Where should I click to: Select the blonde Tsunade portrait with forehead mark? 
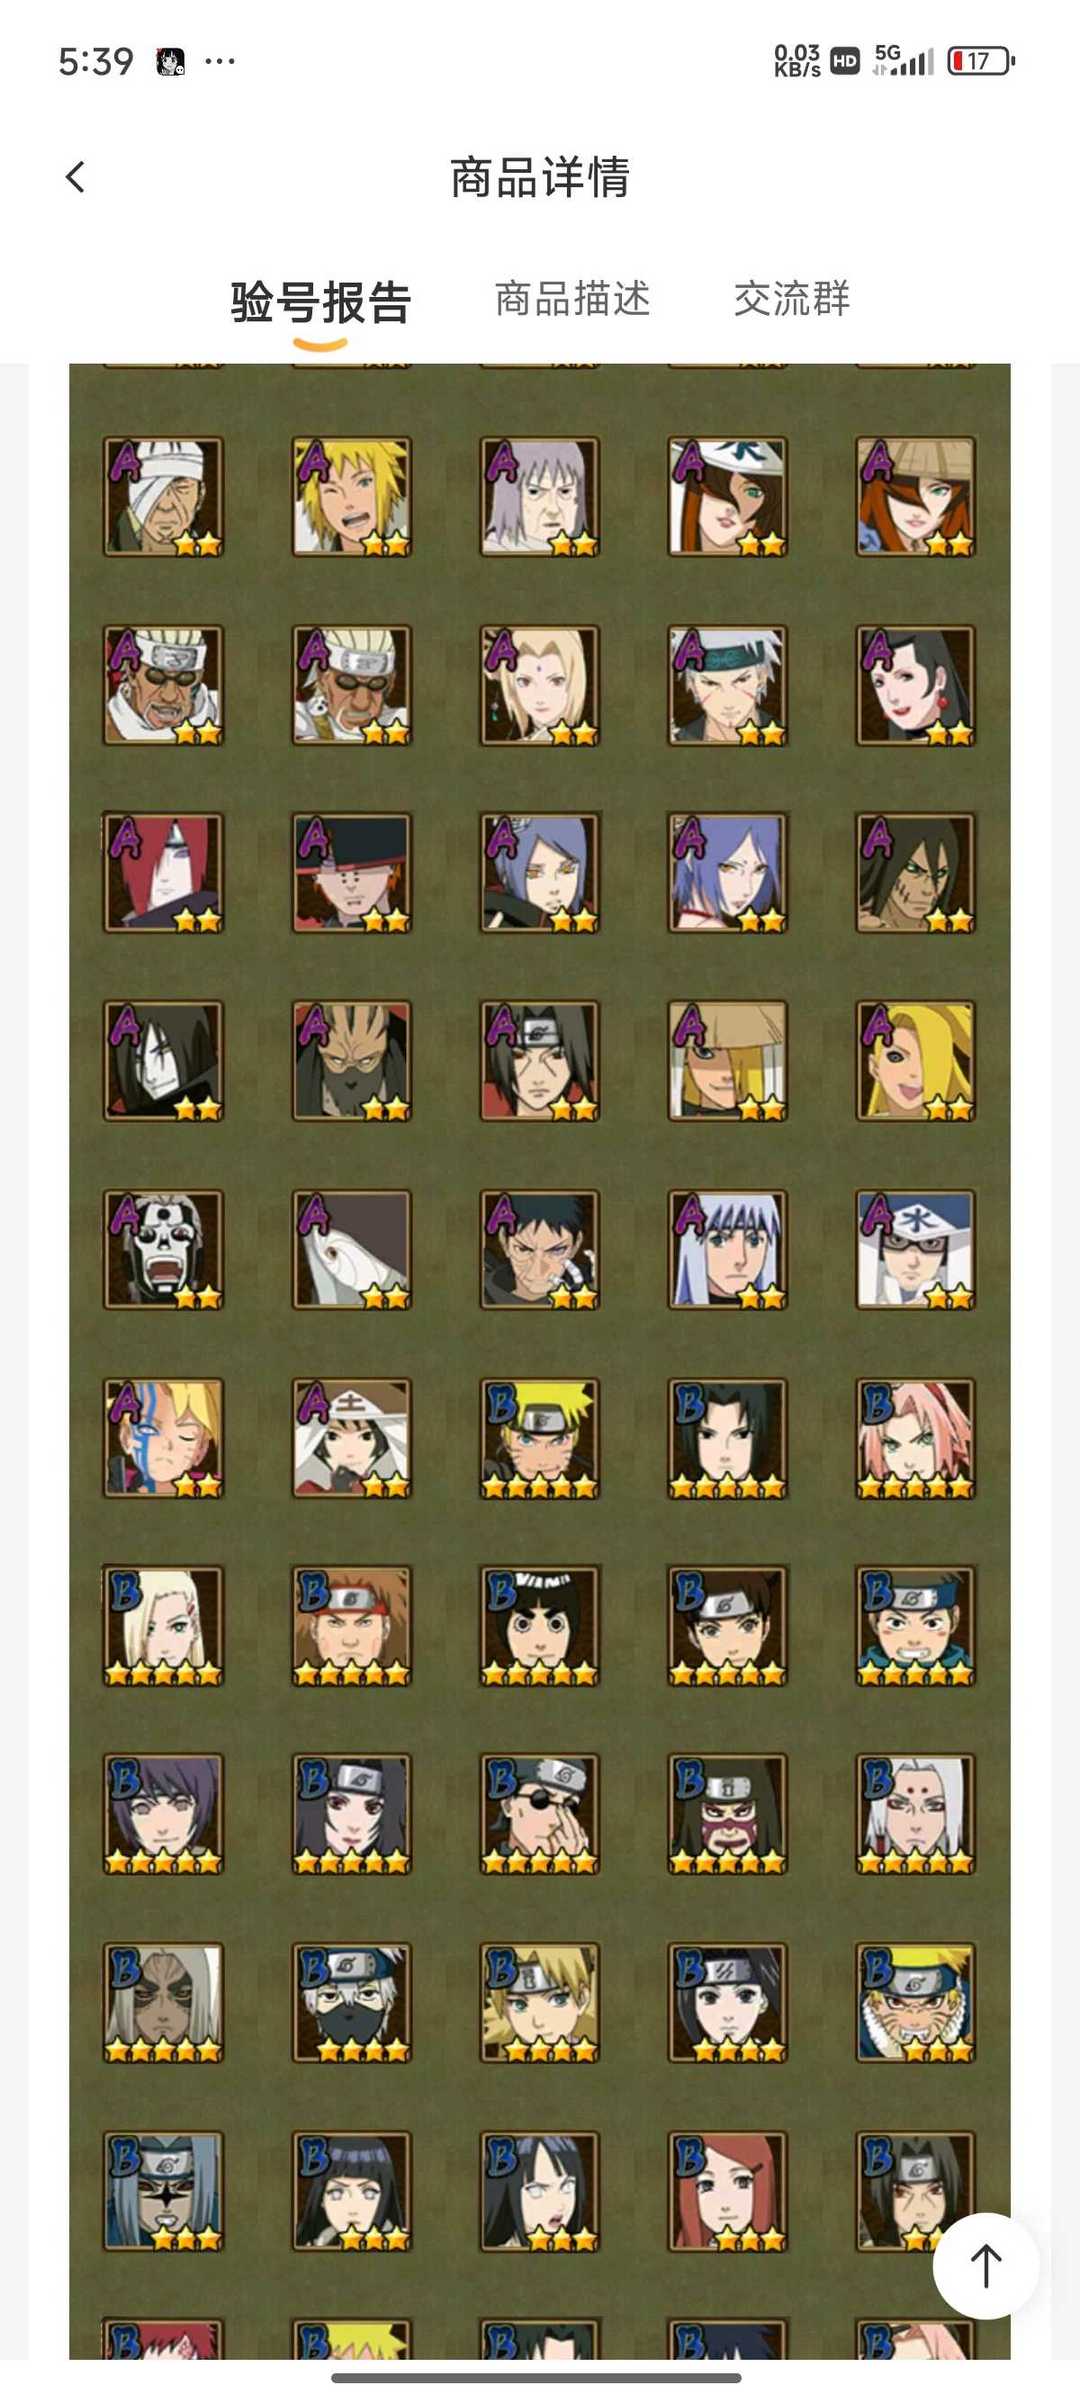[540, 685]
